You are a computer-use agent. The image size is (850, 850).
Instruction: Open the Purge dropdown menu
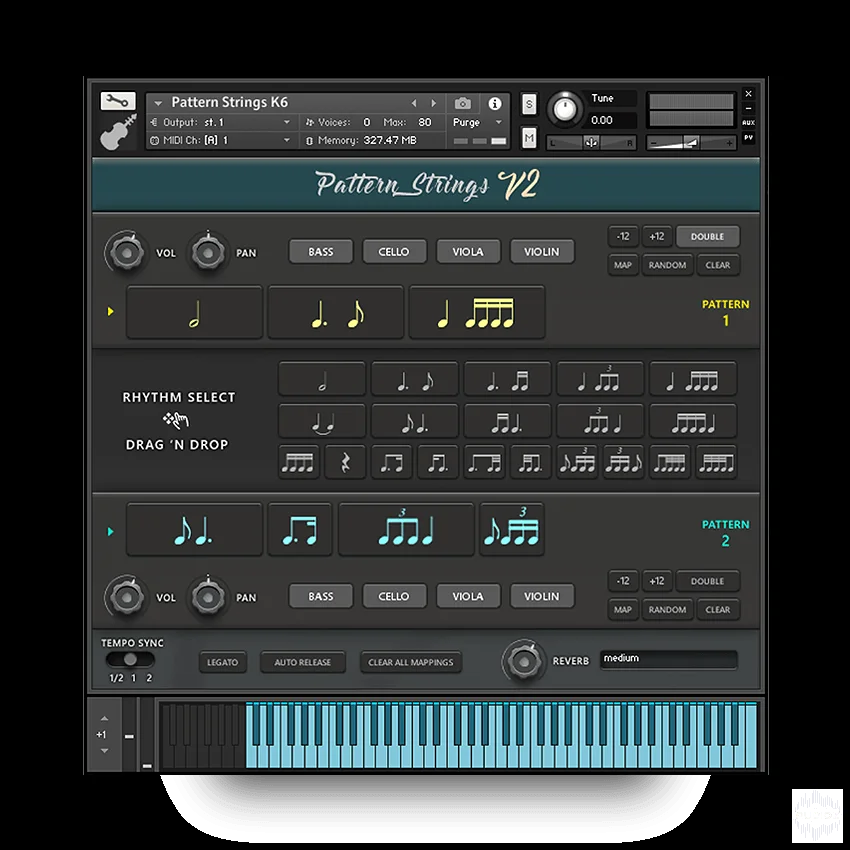(478, 123)
